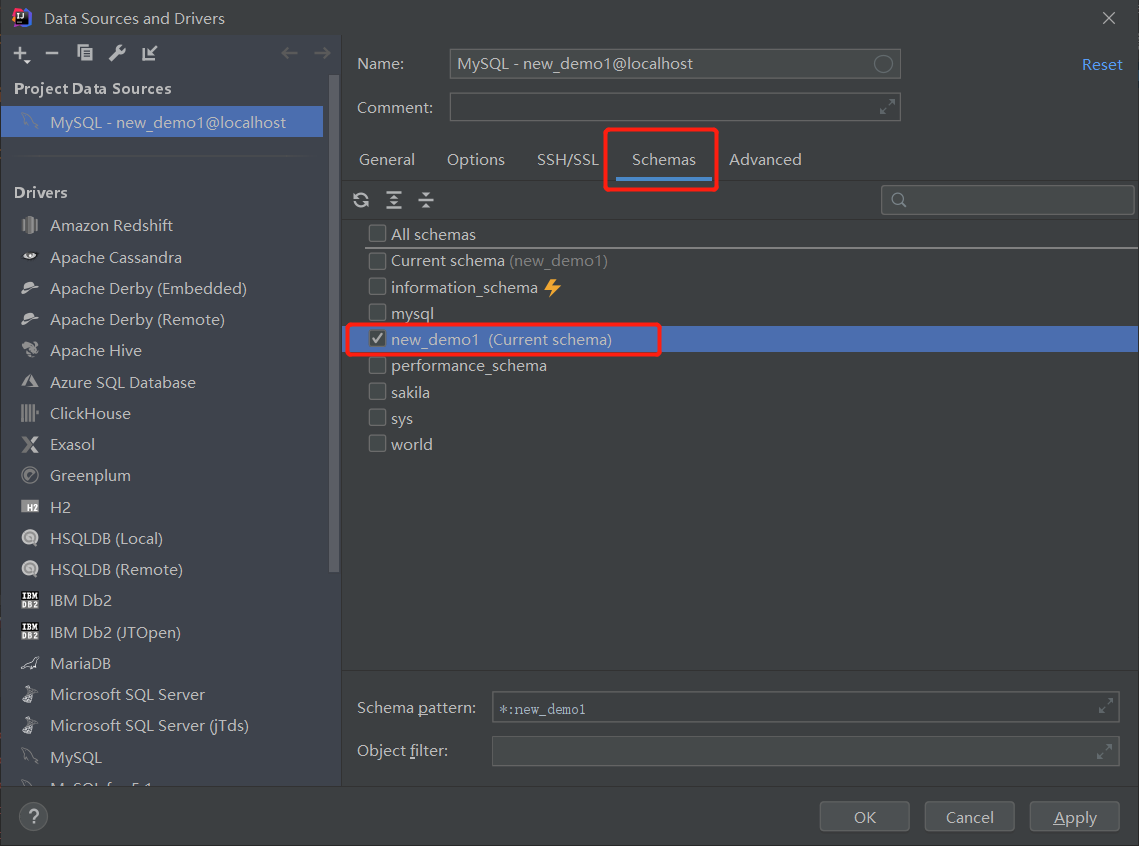Enable the world schema
Image resolution: width=1139 pixels, height=846 pixels.
pos(378,443)
